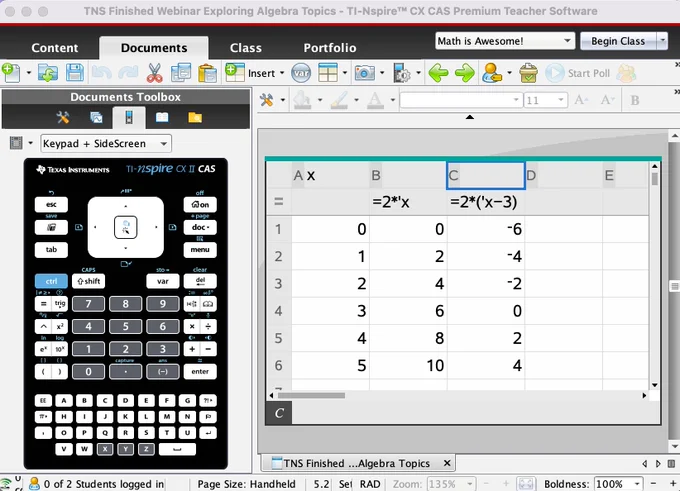Viewport: 680px width, 491px height.
Task: Click the Paste clipboard icon
Action: [207, 72]
